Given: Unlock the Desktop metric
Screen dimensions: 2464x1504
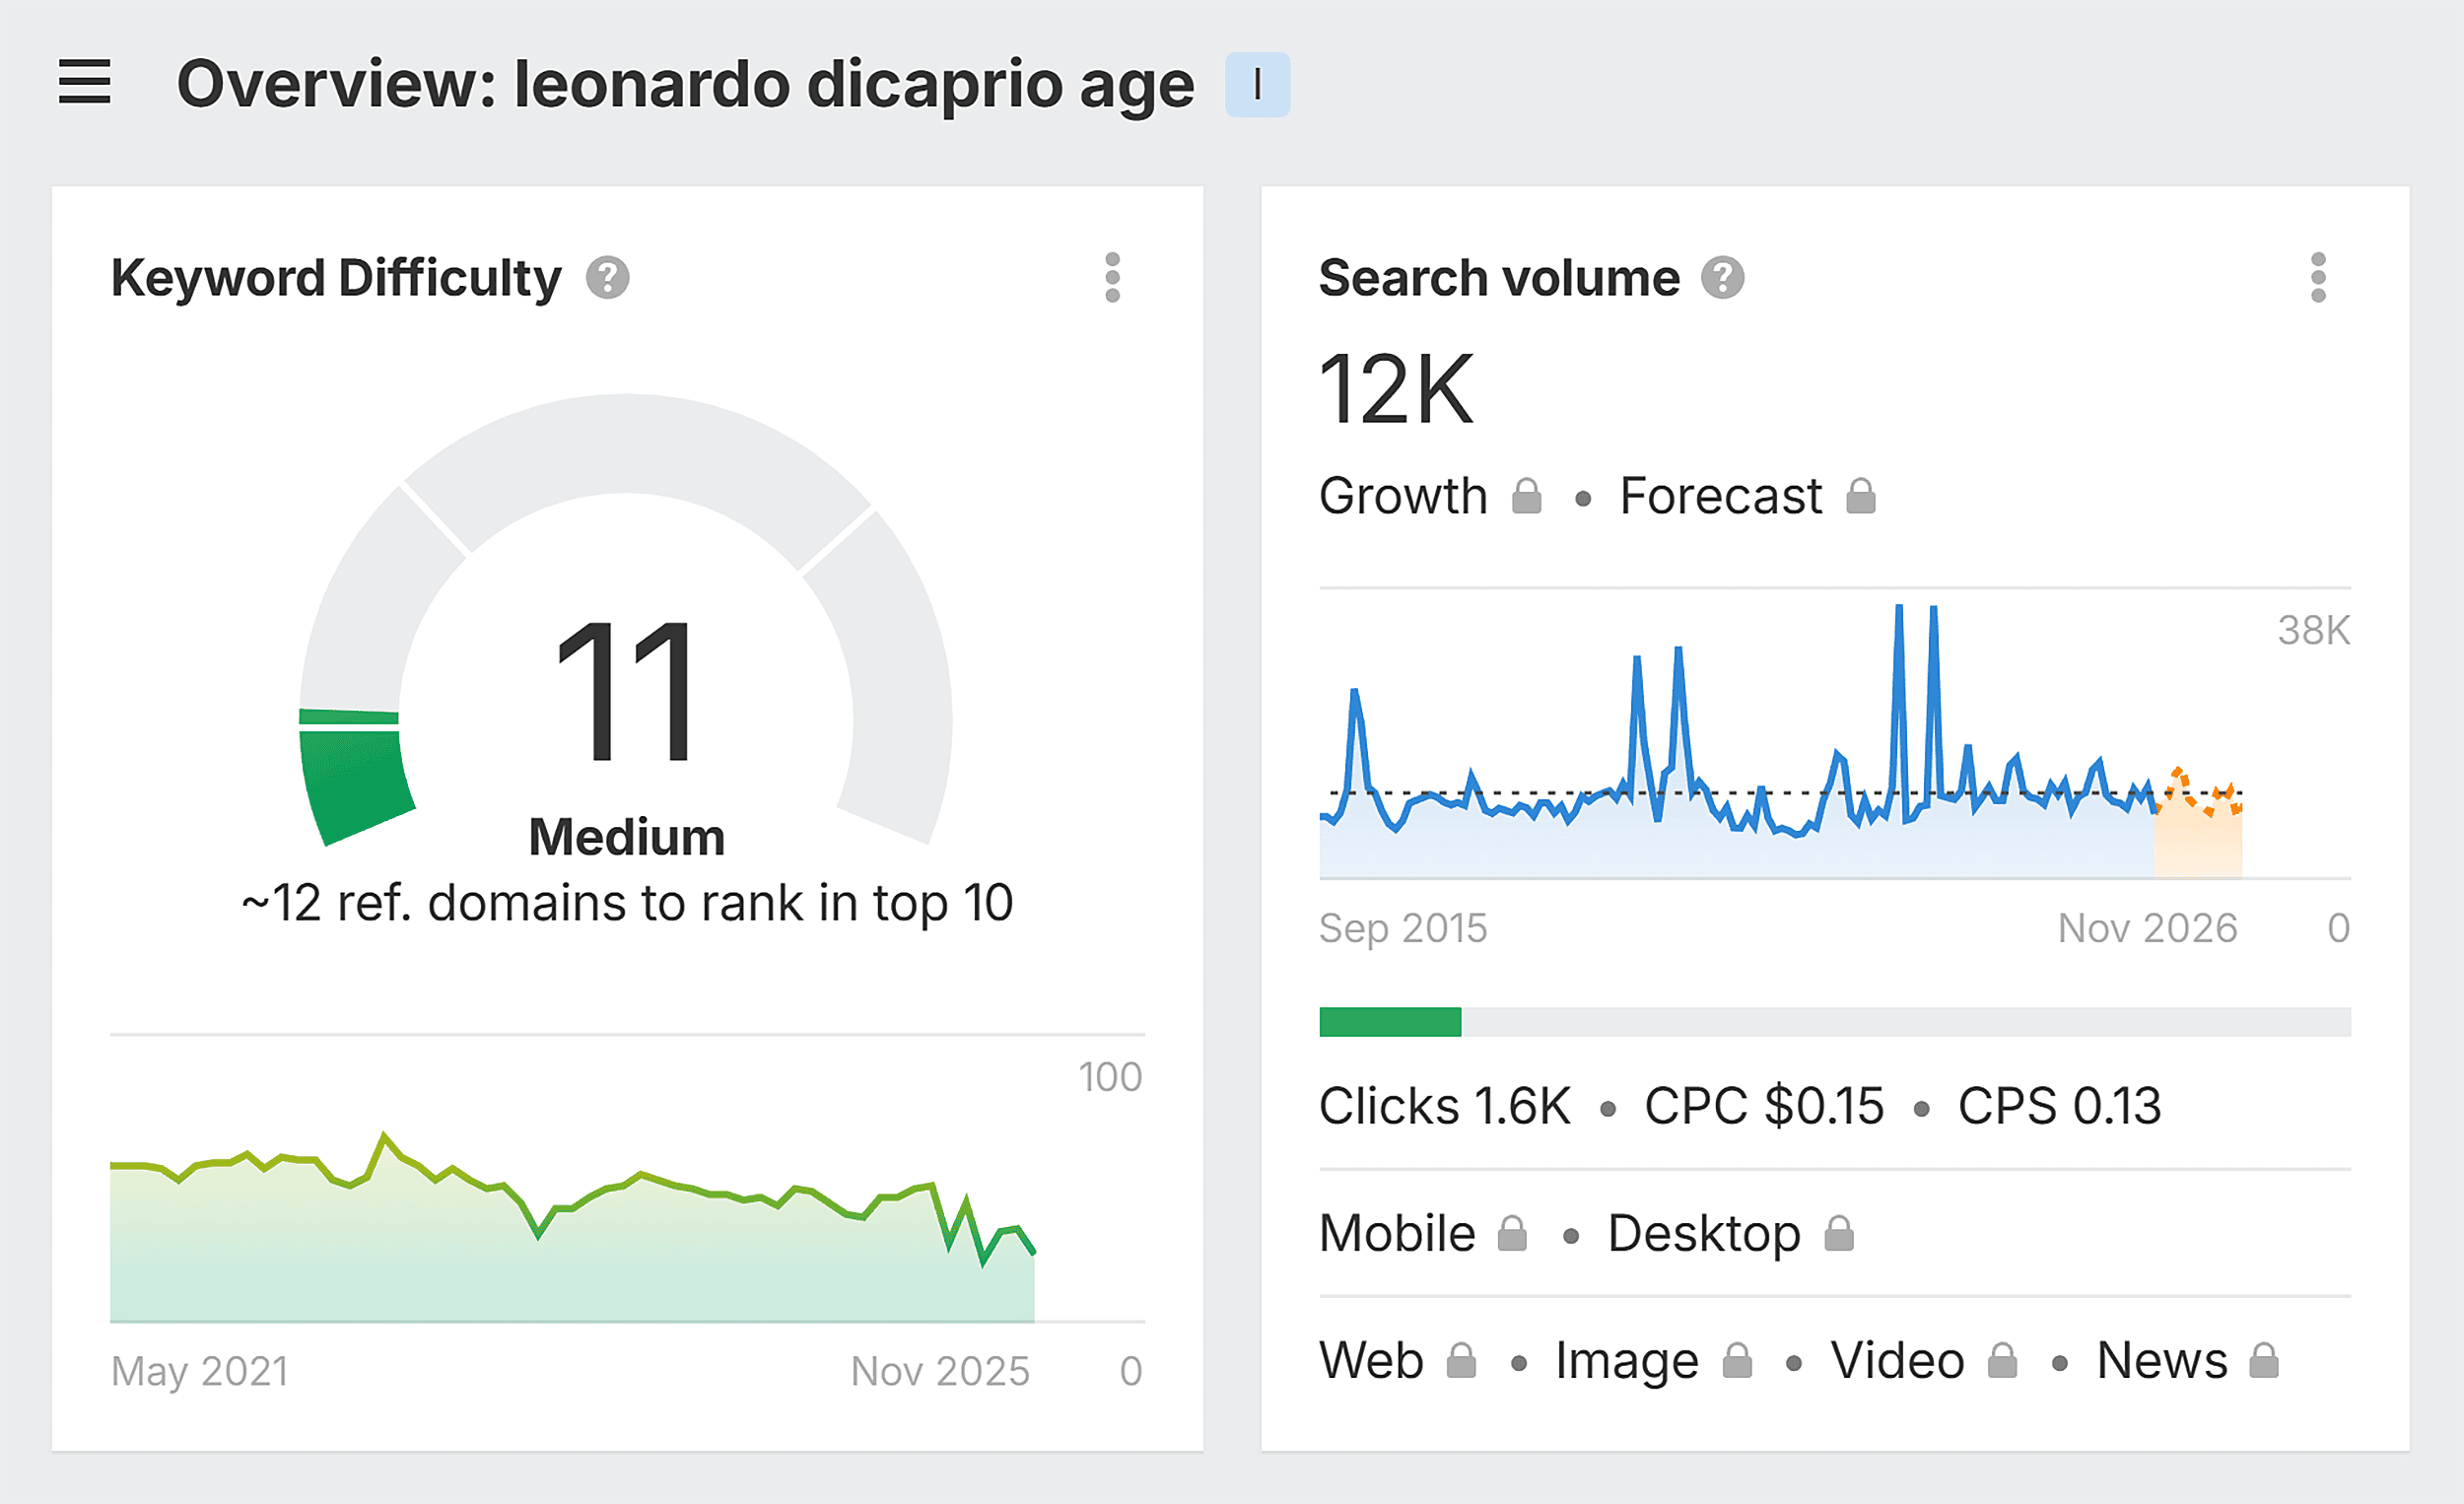Looking at the screenshot, I should tap(1840, 1233).
